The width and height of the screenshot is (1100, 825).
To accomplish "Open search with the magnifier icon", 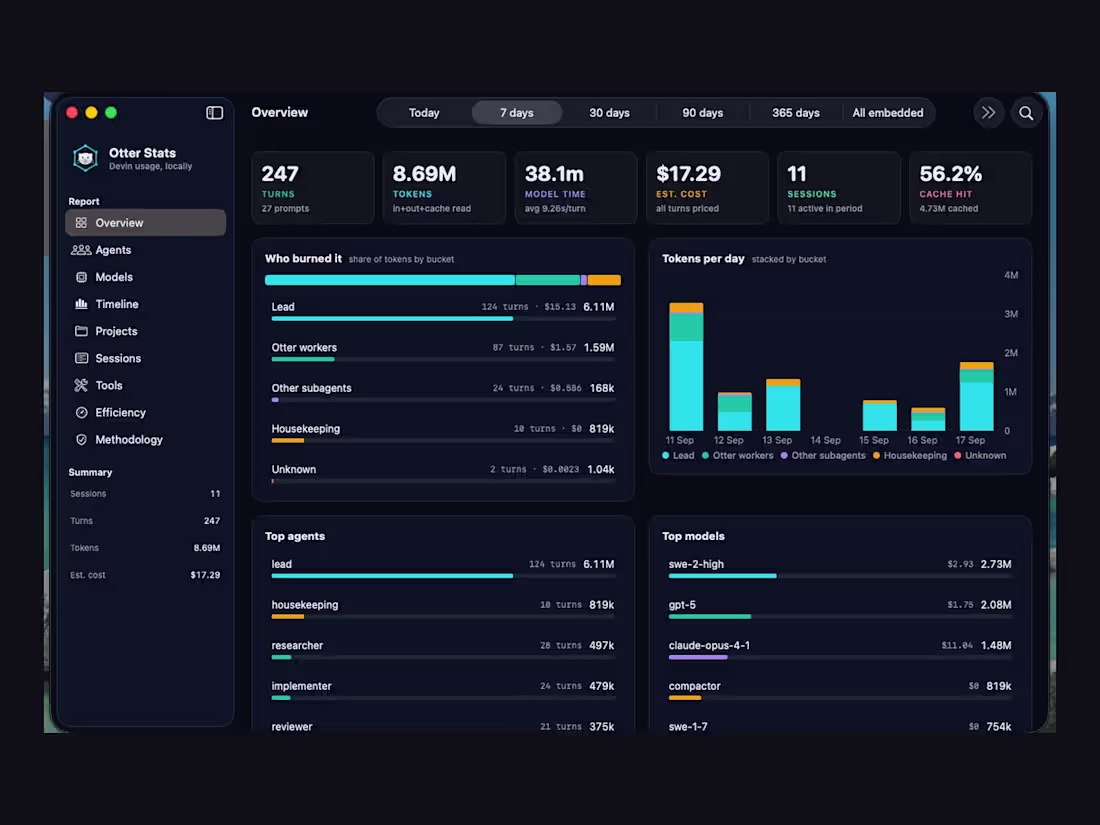I will tap(1026, 113).
